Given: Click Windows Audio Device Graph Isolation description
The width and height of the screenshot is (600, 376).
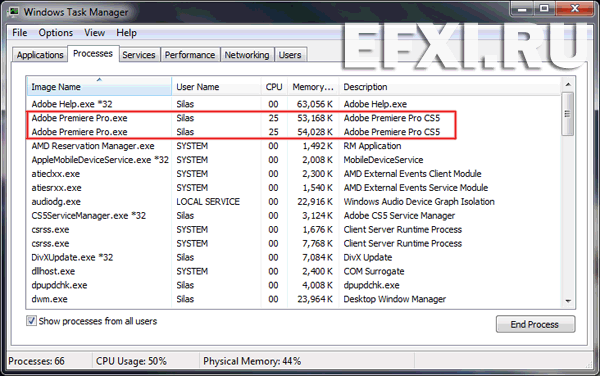Looking at the screenshot, I should click(x=419, y=202).
